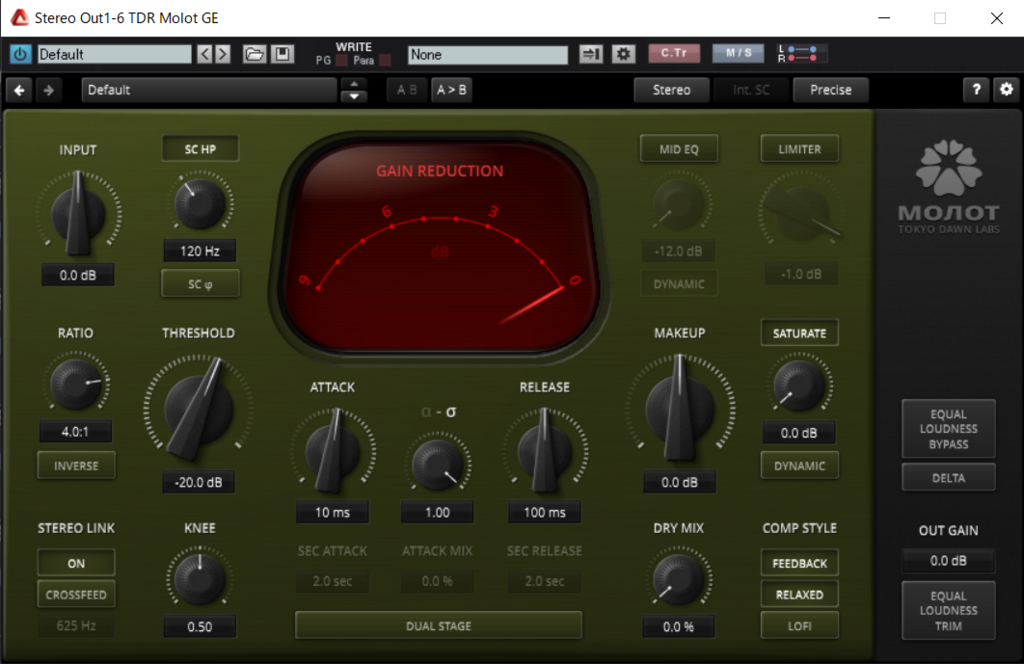Click the MAKEUP gain knob

coord(680,409)
